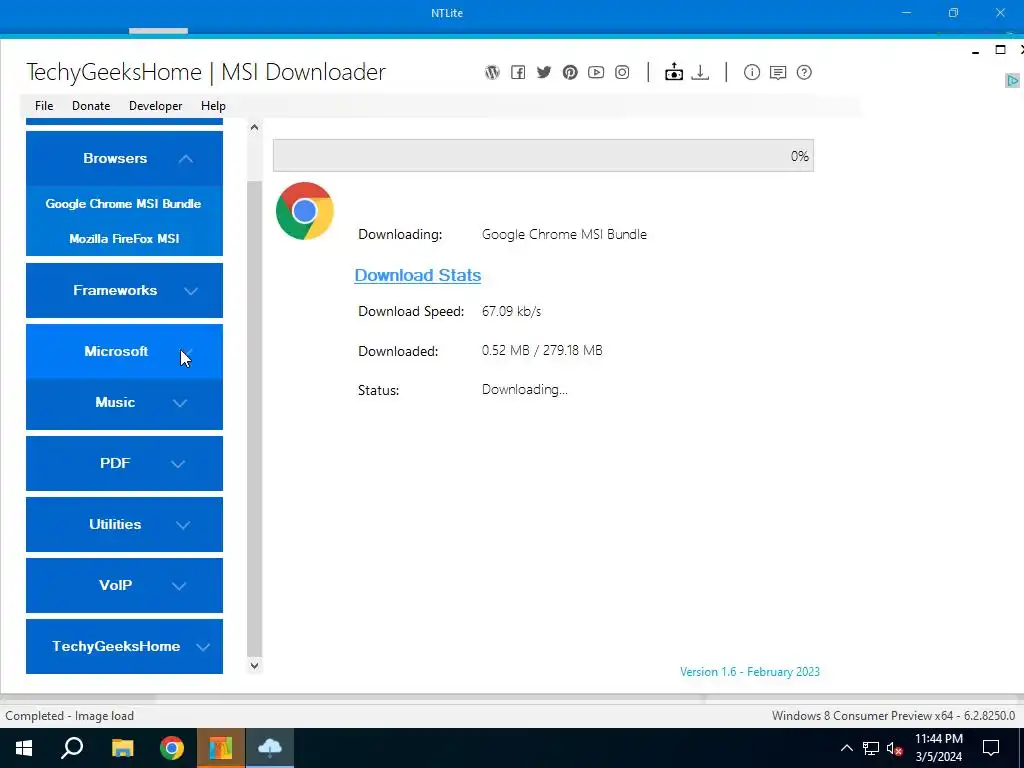This screenshot has width=1024, height=768.
Task: Click the download arrow header icon
Action: click(700, 72)
